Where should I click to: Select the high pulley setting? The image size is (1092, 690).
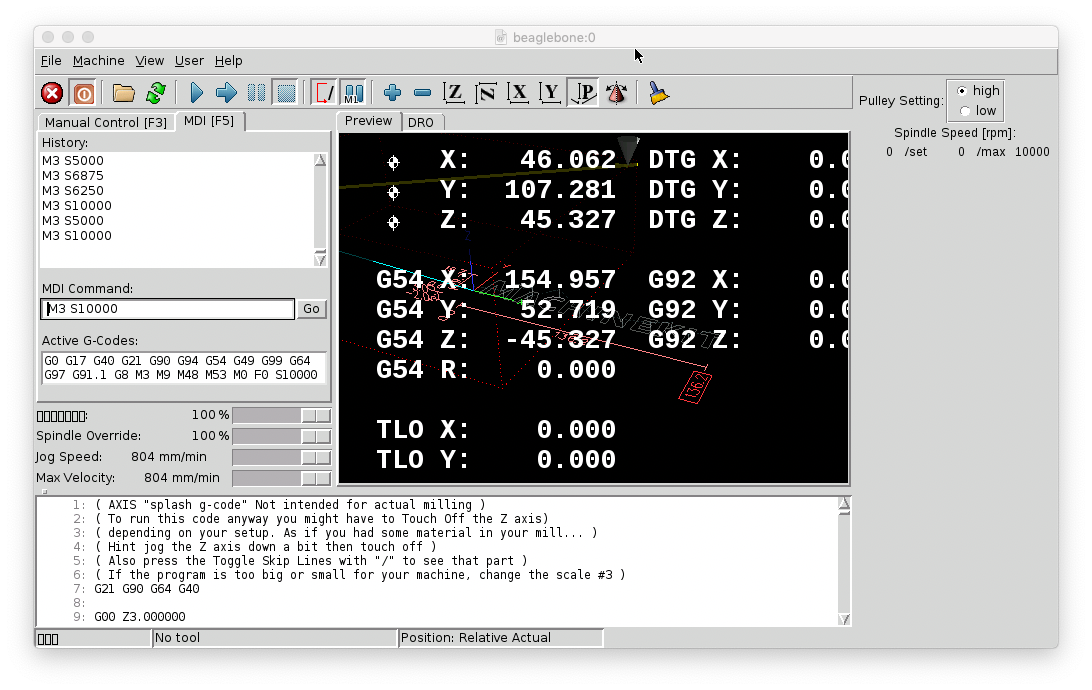coord(962,91)
